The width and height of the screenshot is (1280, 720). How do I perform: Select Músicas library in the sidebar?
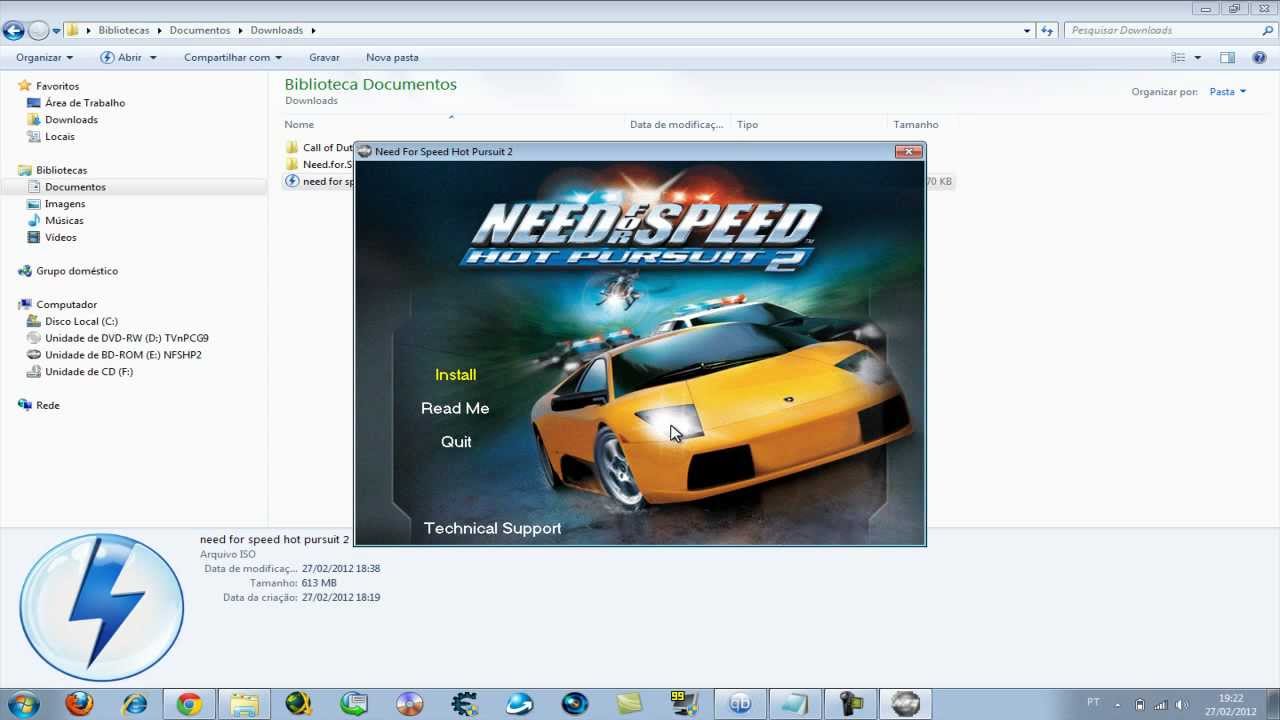[x=64, y=221]
